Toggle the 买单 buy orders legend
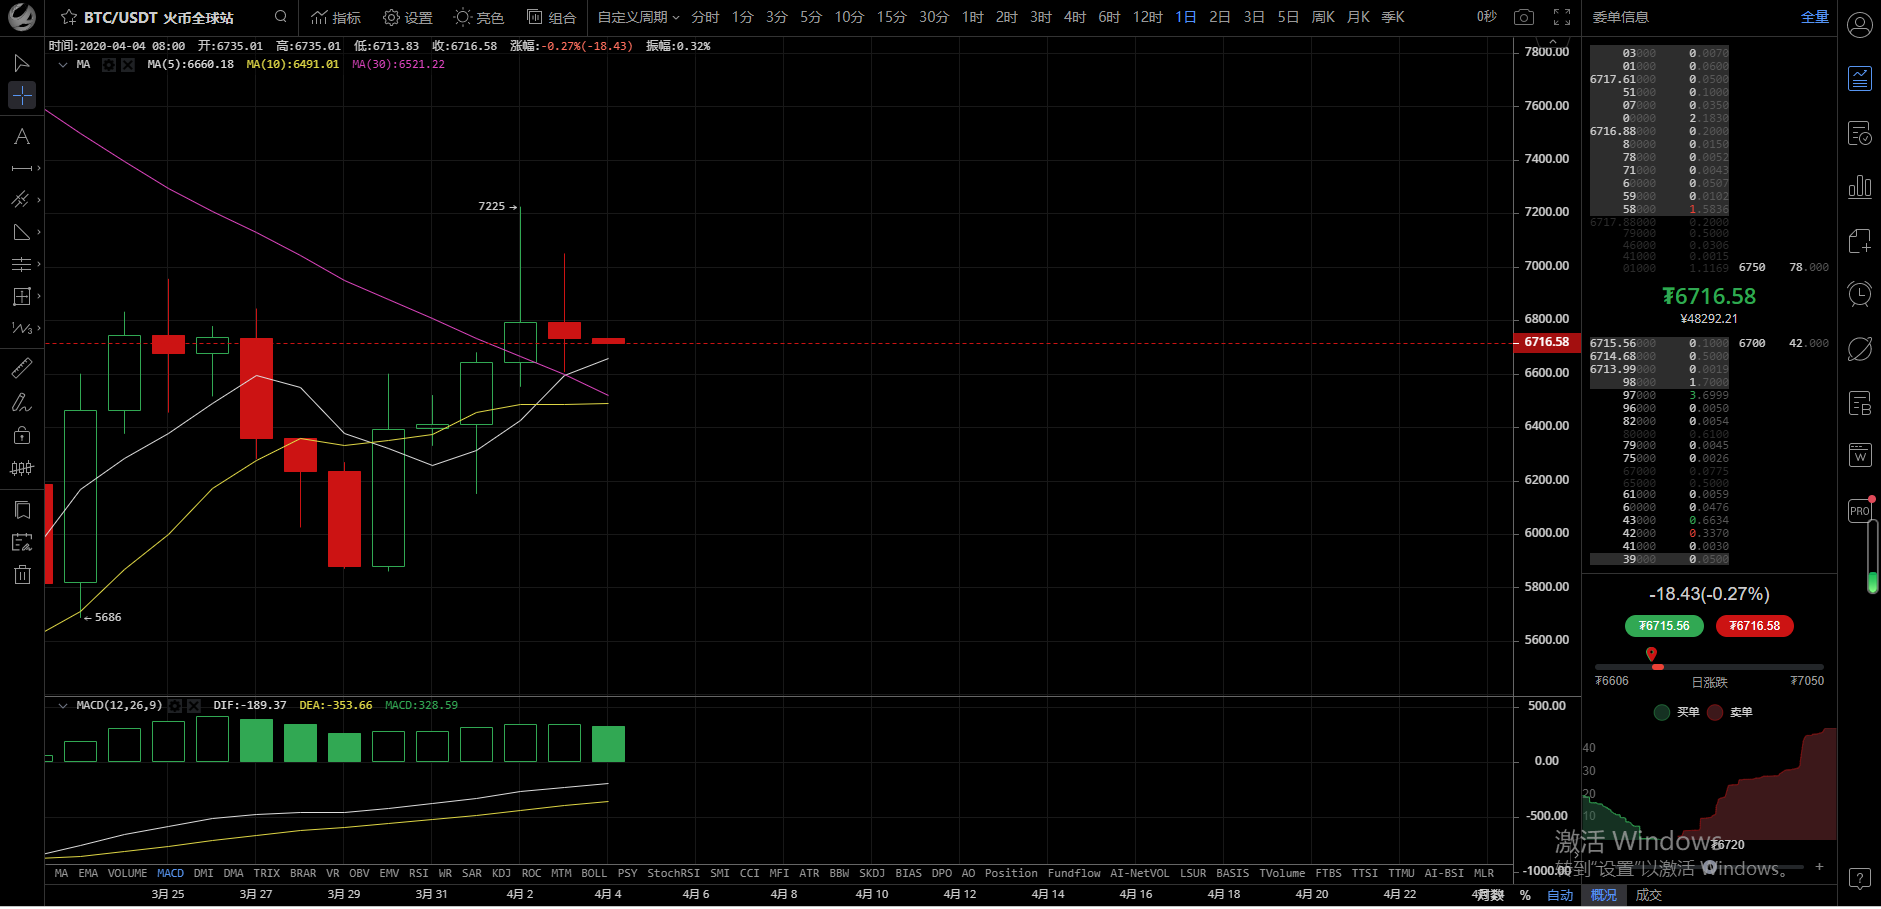The width and height of the screenshot is (1881, 909). [x=1677, y=712]
